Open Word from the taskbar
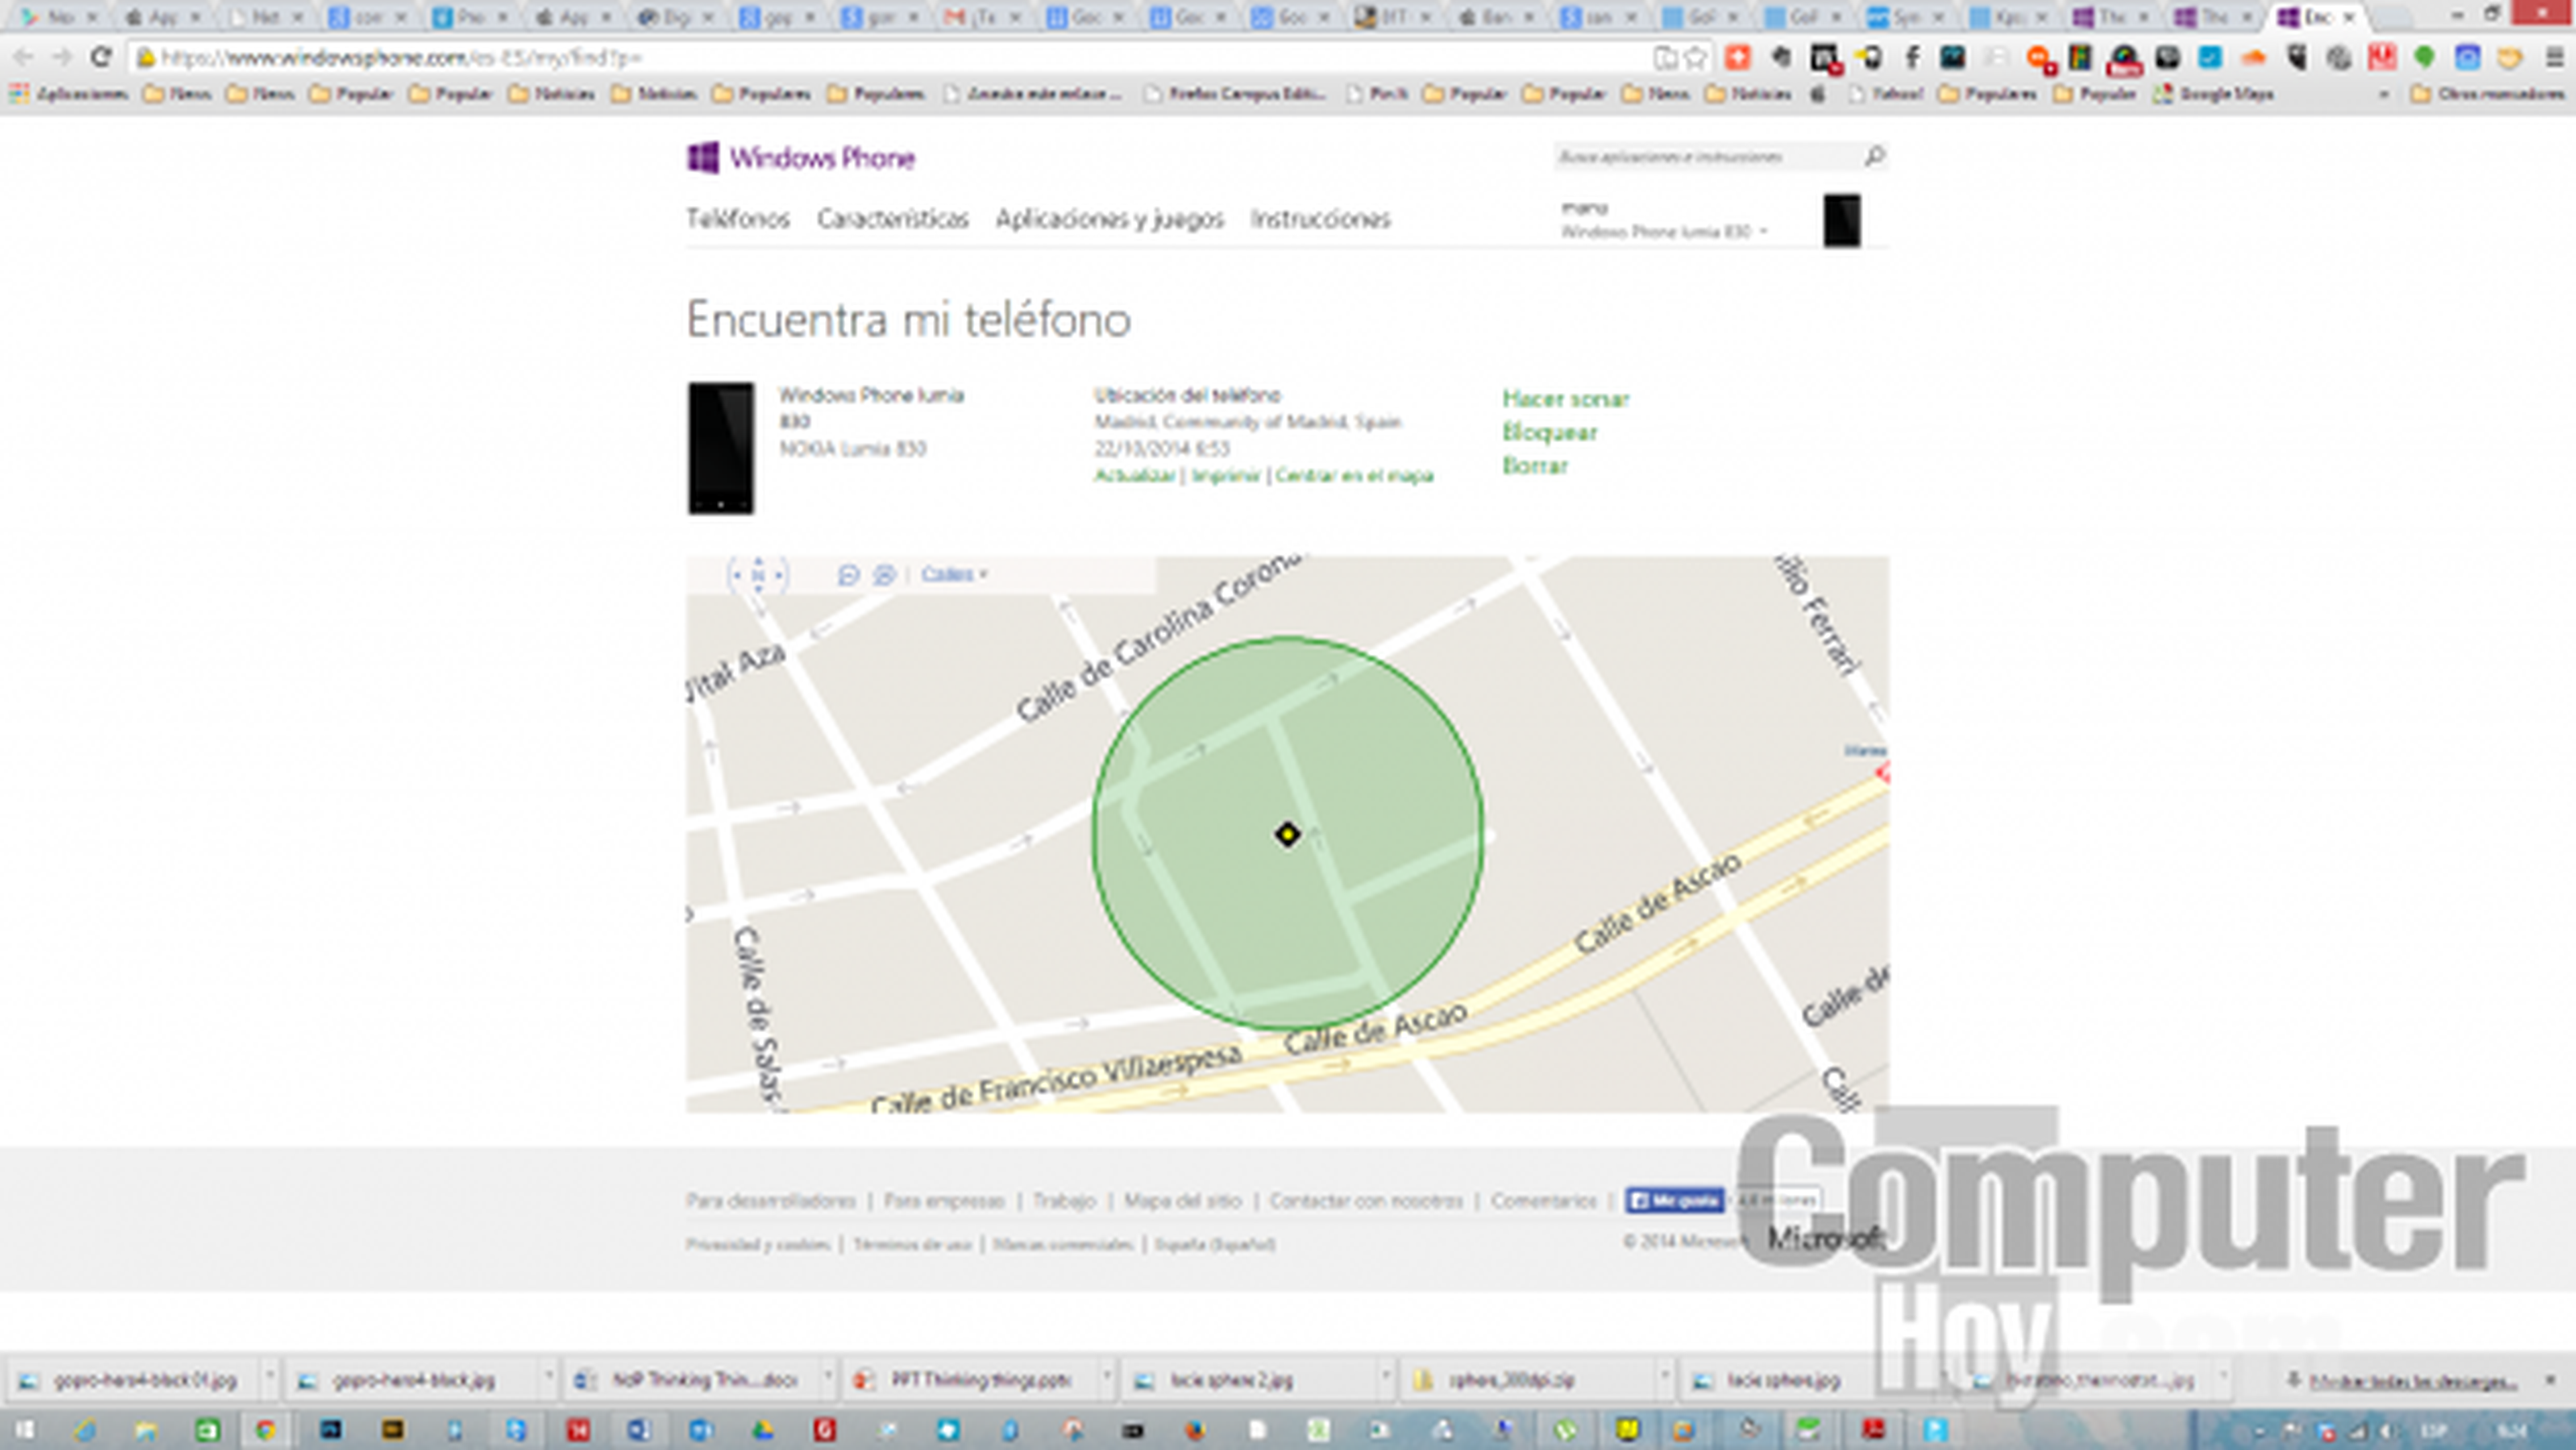 point(639,1430)
